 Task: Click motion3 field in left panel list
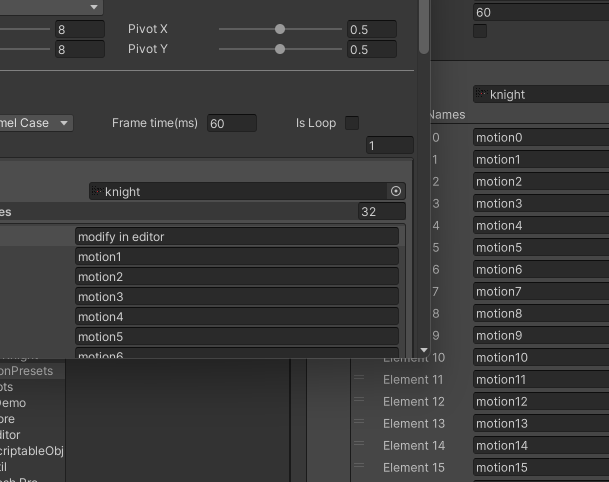[237, 297]
